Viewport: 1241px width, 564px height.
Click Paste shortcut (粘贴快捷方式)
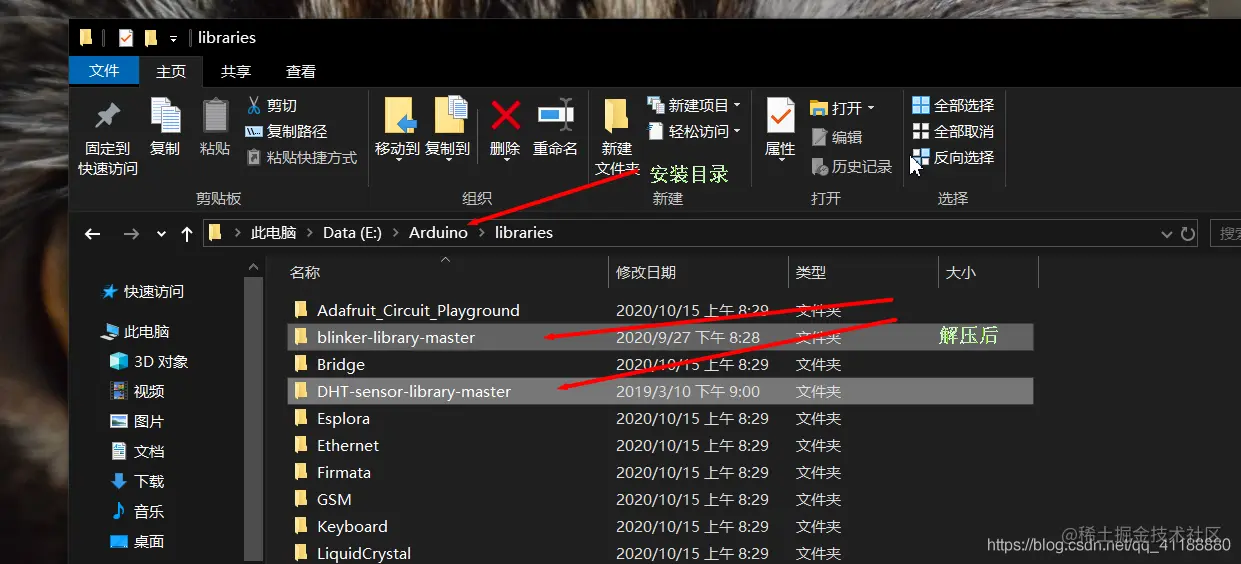301,157
